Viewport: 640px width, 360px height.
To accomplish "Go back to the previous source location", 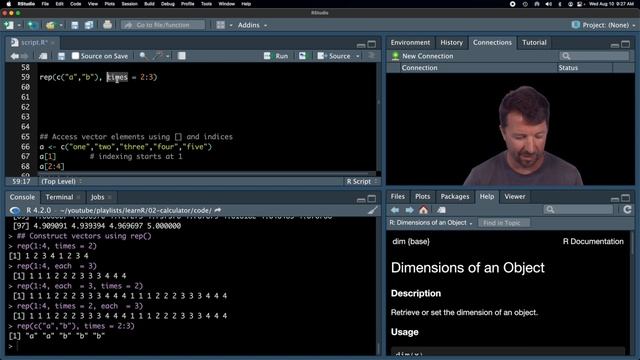I will point(15,56).
